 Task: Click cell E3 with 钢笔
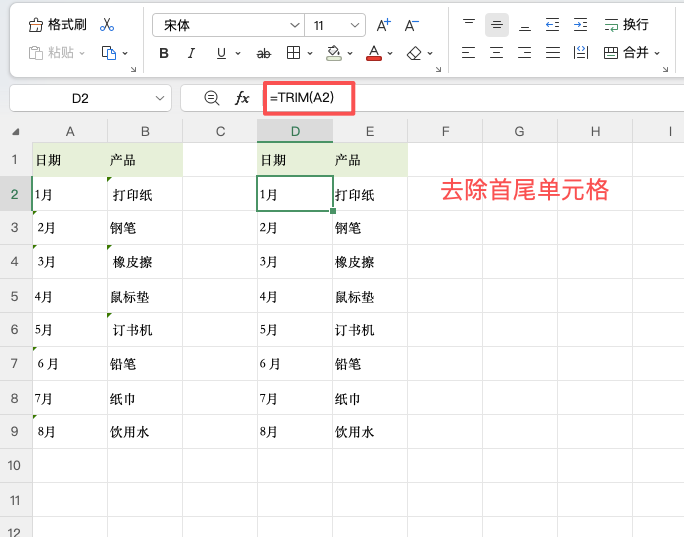pos(370,228)
